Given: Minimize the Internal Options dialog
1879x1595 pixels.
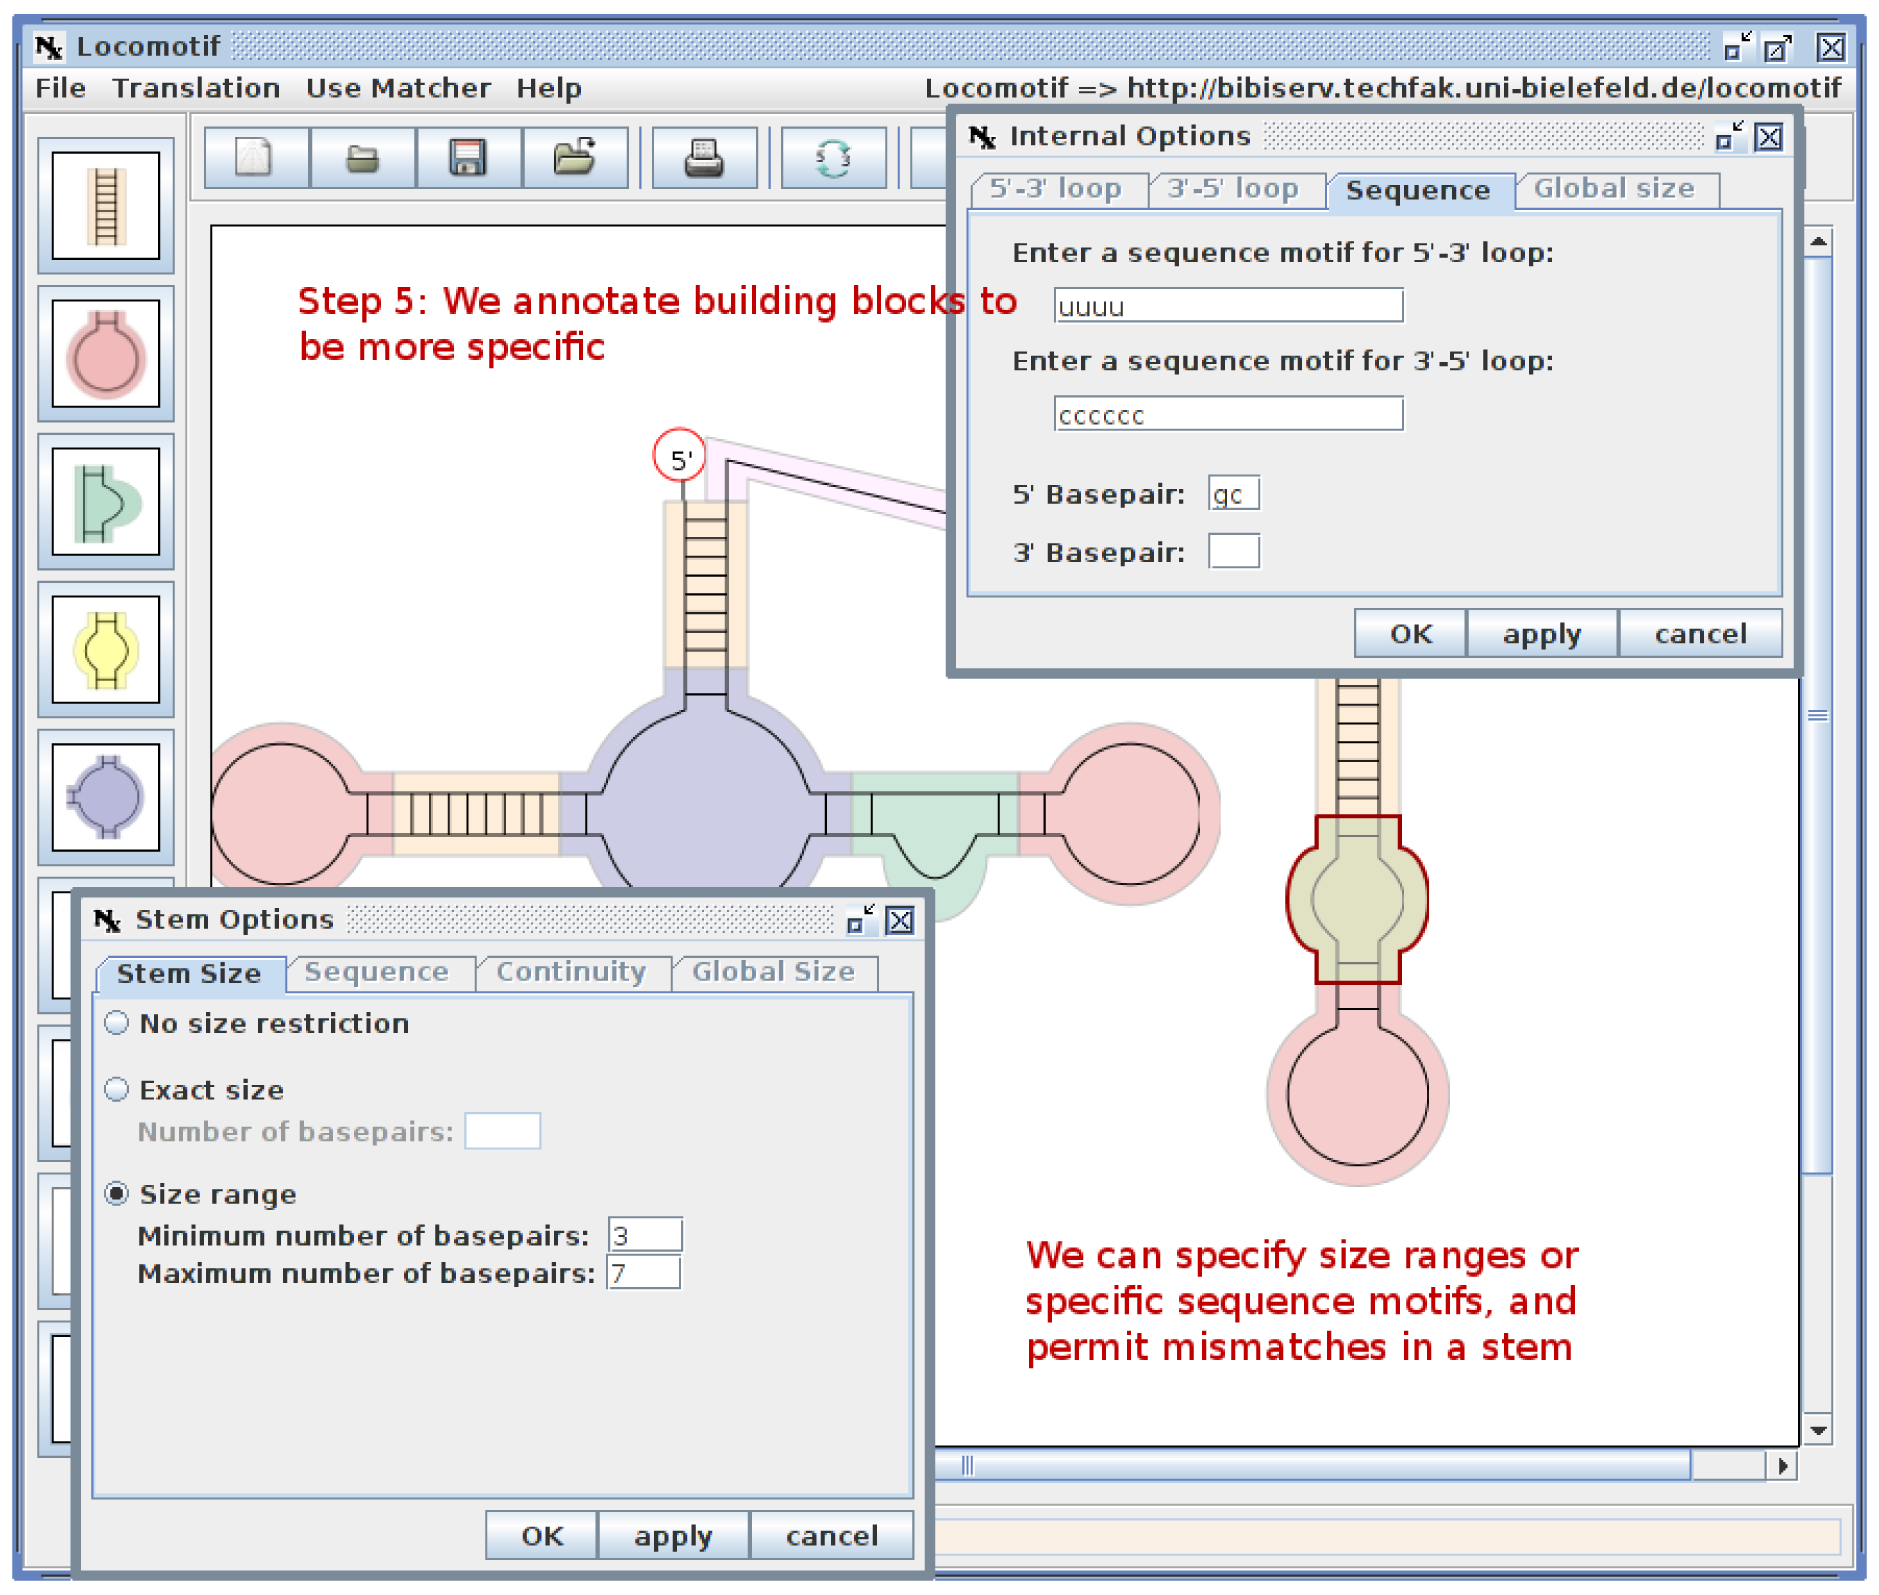Looking at the screenshot, I should (x=1729, y=137).
